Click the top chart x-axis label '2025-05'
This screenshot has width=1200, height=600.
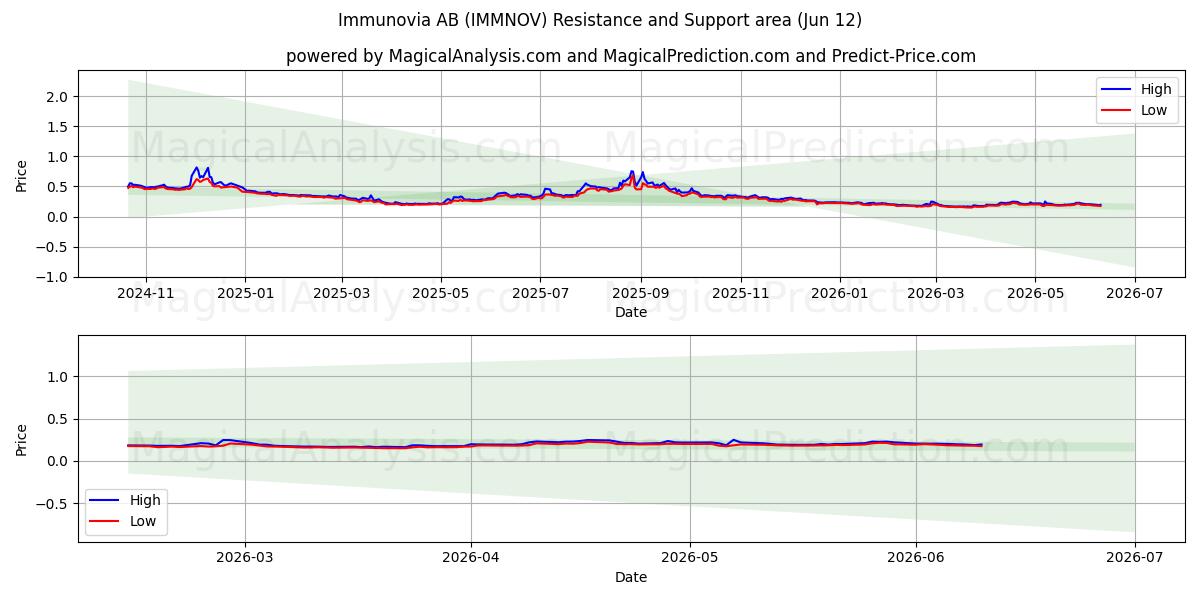coord(441,293)
